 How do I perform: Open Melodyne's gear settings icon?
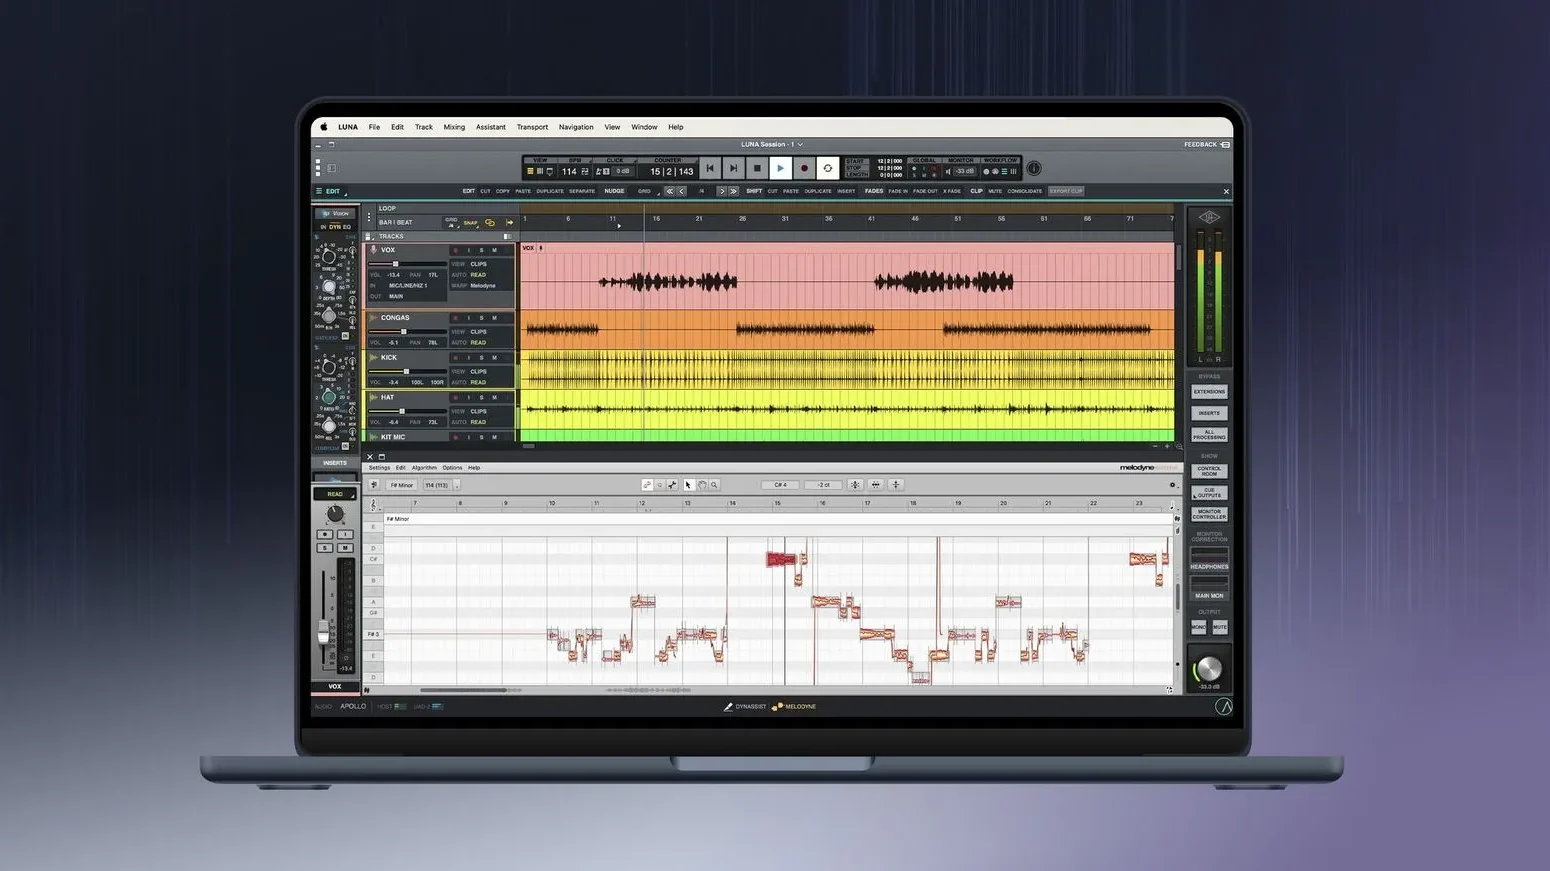[1172, 485]
